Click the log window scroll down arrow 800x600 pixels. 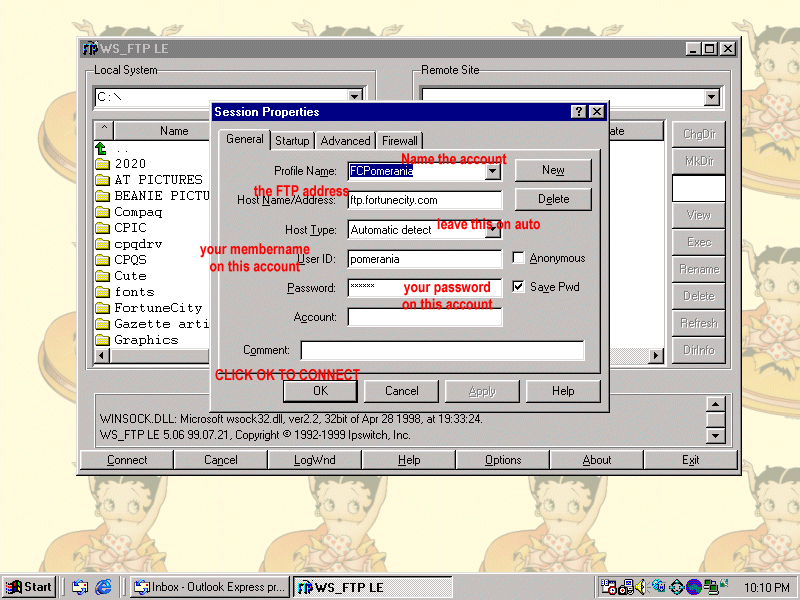coord(715,435)
